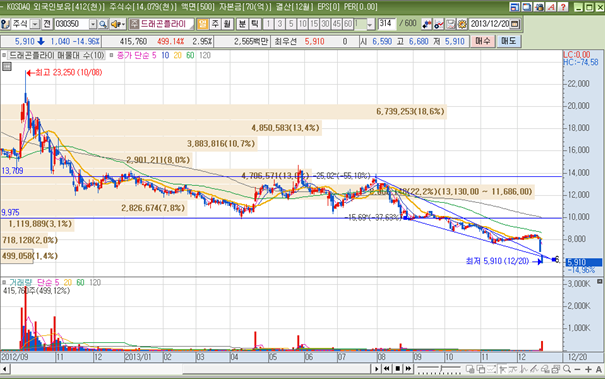Click the chart settings gear icon
The height and width of the screenshot is (379, 605).
point(462,24)
